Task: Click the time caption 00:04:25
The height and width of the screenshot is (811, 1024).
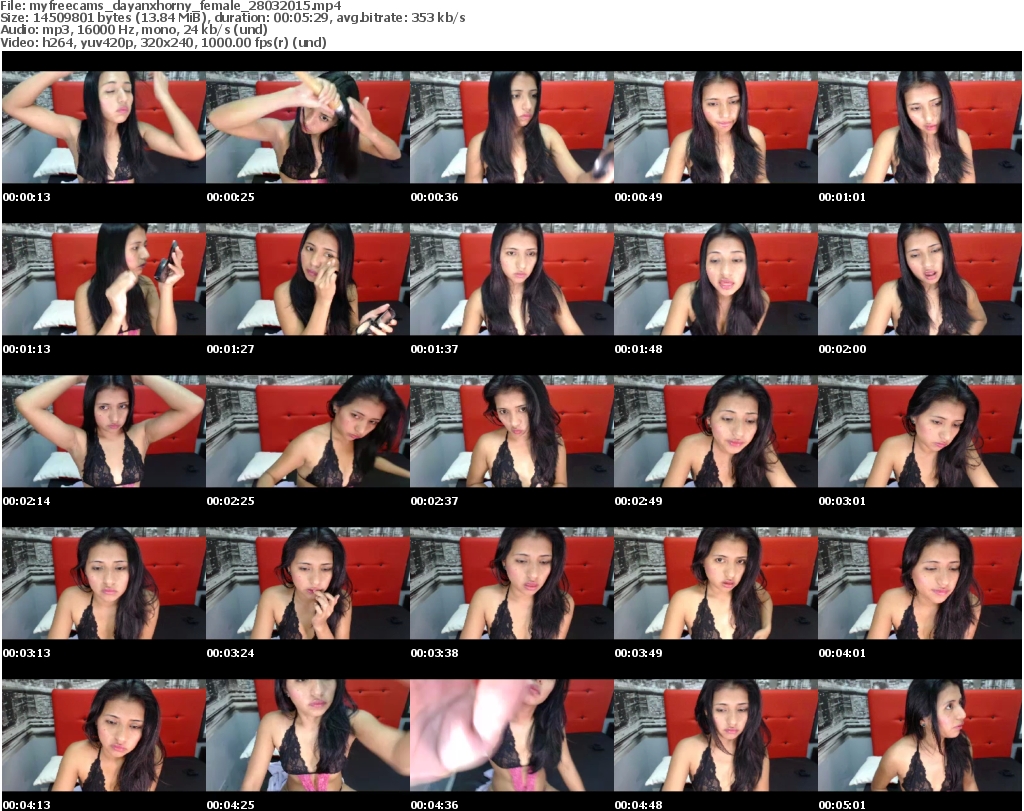Action: click(x=231, y=805)
